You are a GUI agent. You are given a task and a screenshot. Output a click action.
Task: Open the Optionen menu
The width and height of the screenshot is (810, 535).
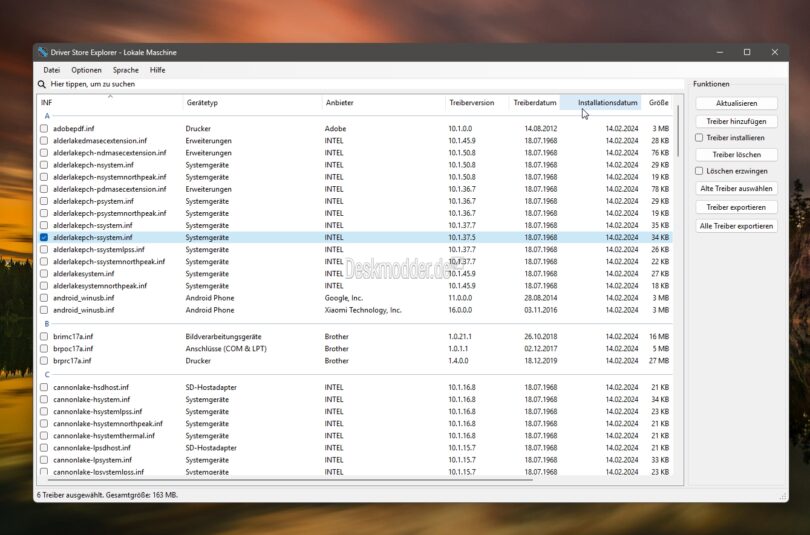tap(86, 70)
